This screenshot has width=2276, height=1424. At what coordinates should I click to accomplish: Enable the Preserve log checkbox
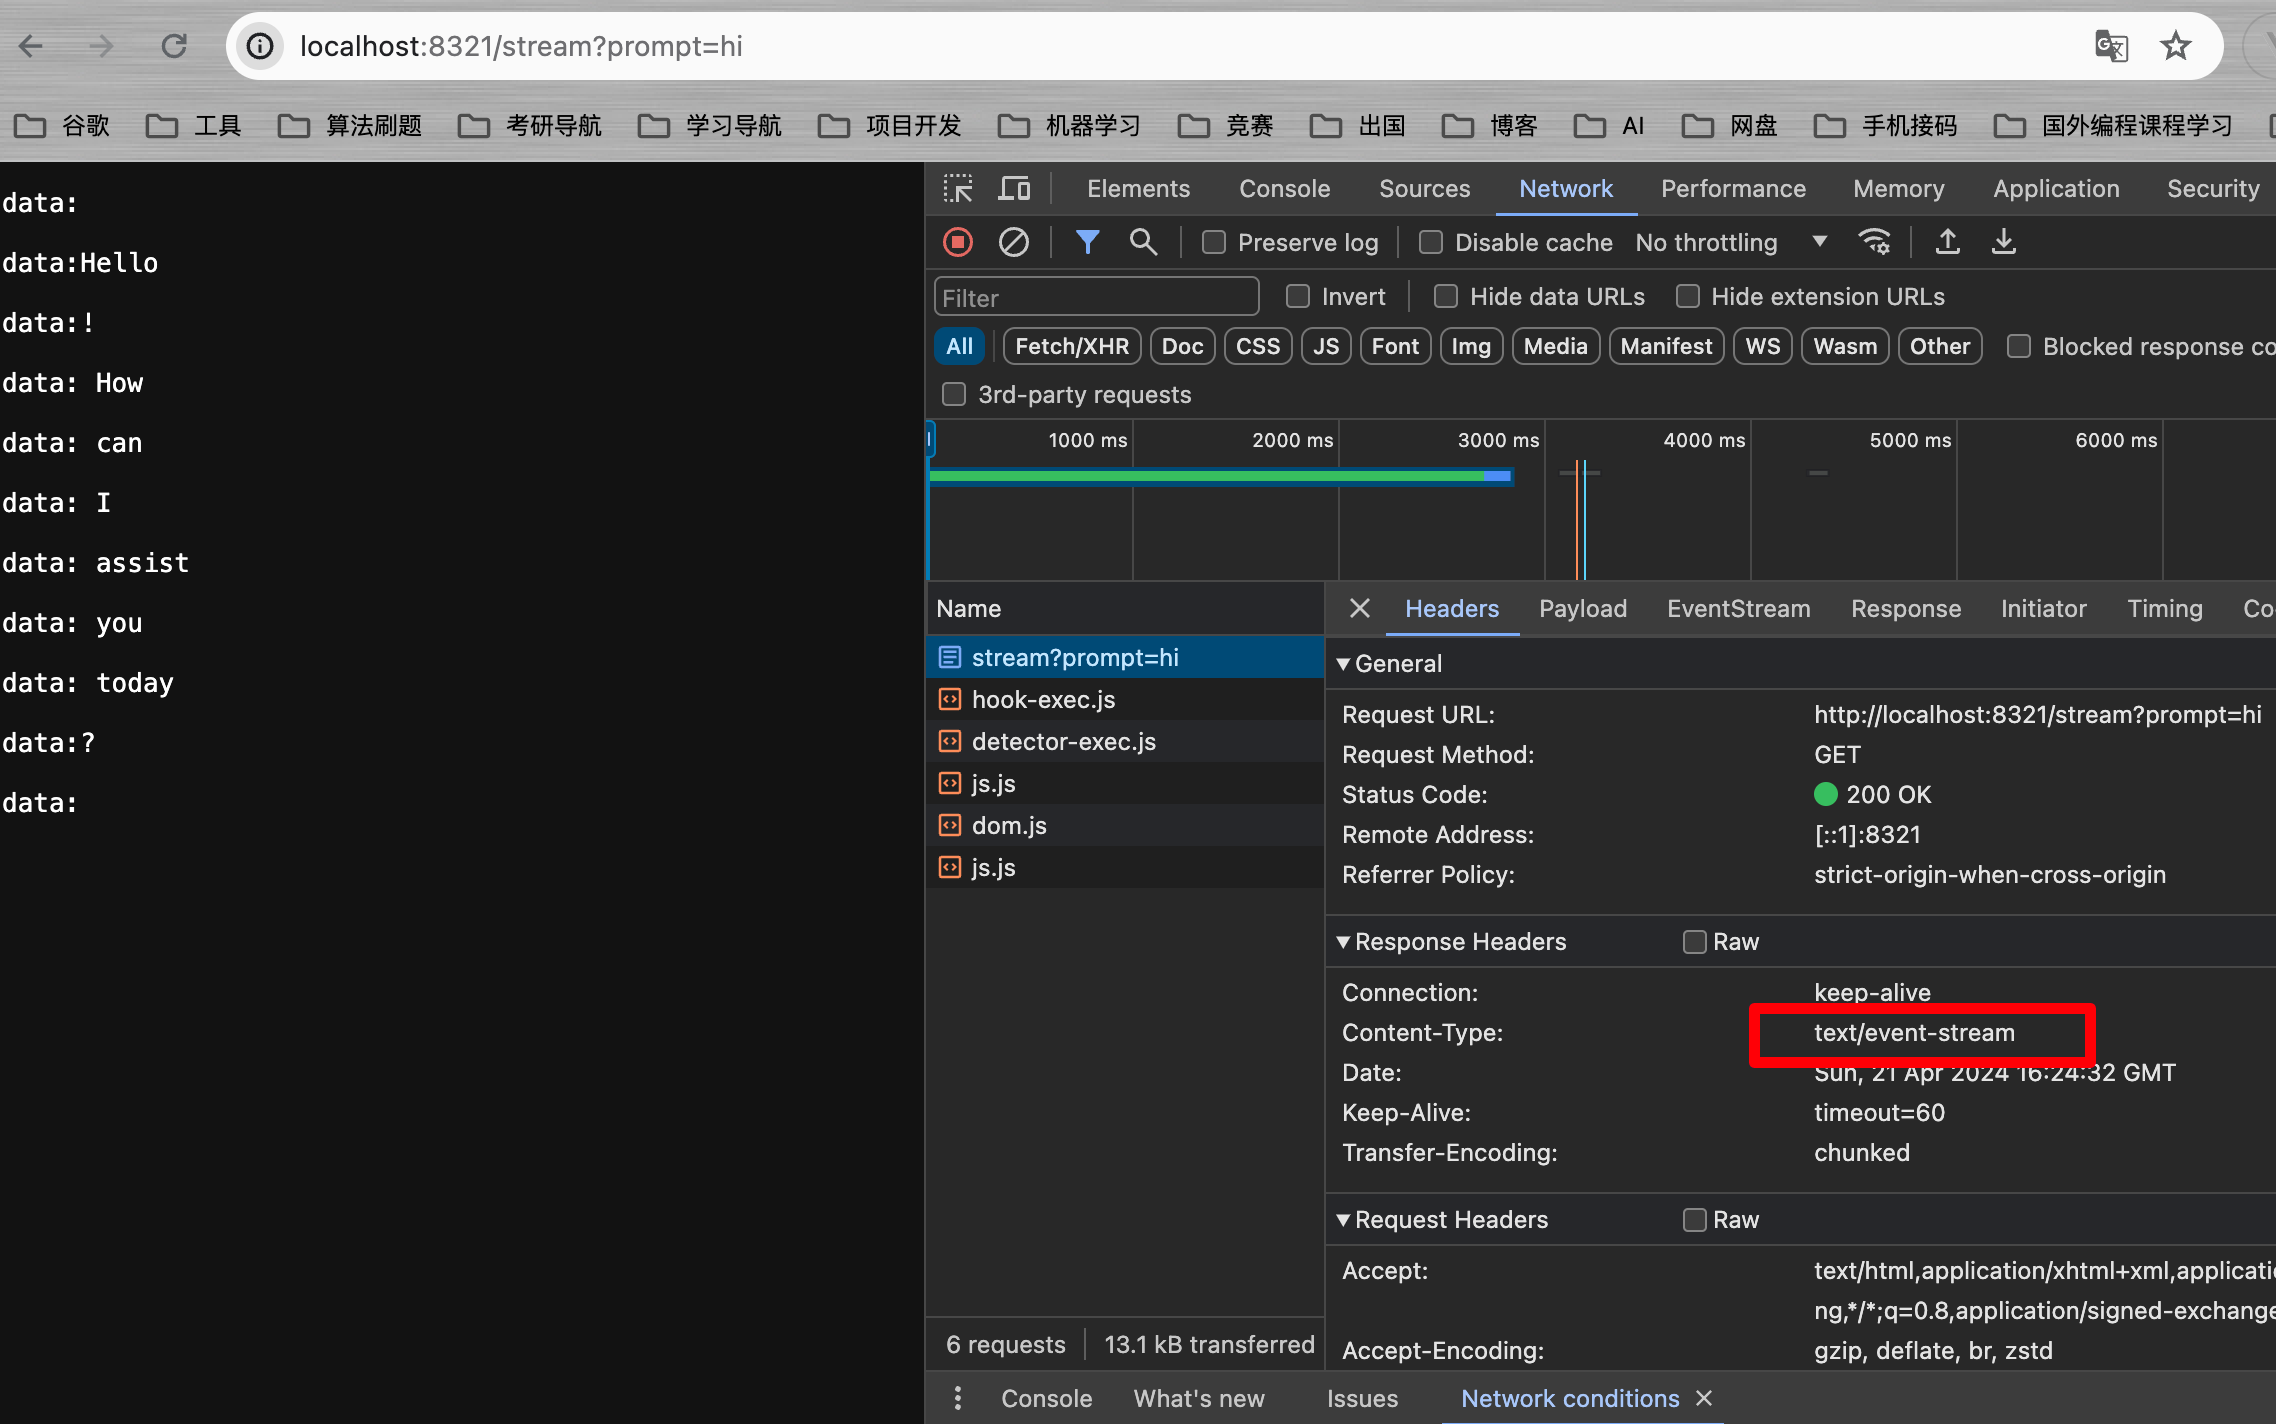1214,242
